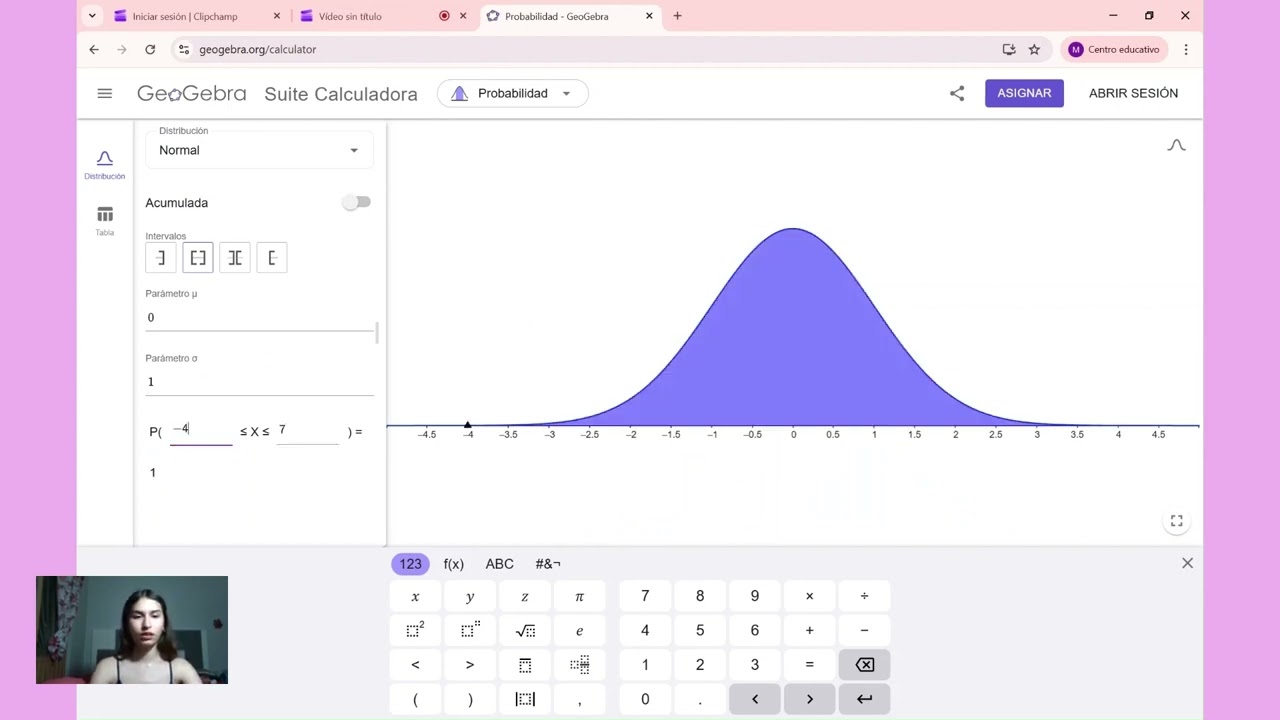Viewport: 1280px width, 720px height.
Task: Open the browser tab search dropdown
Action: pyautogui.click(x=92, y=16)
